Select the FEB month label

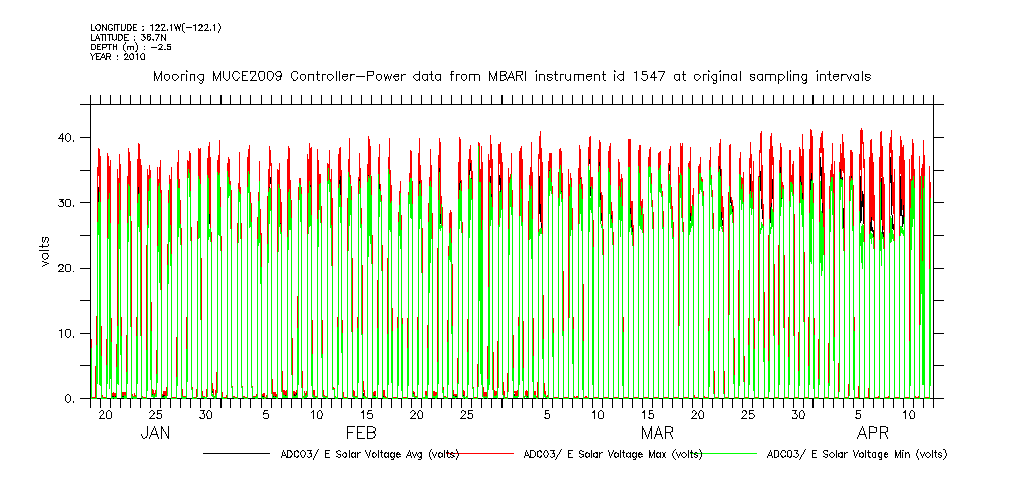361,433
